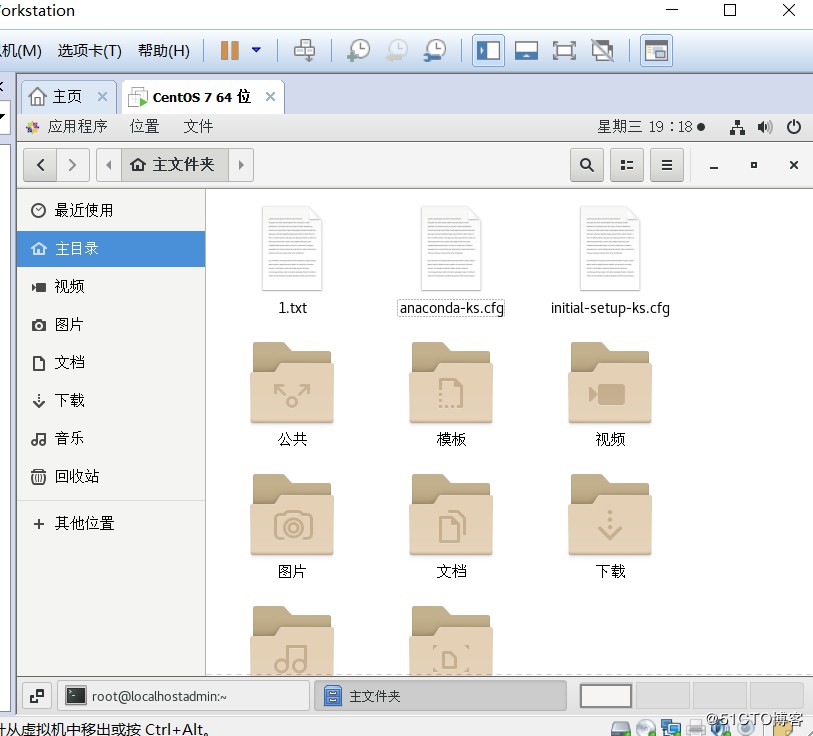Select 最近使用 in the sidebar

pos(111,211)
